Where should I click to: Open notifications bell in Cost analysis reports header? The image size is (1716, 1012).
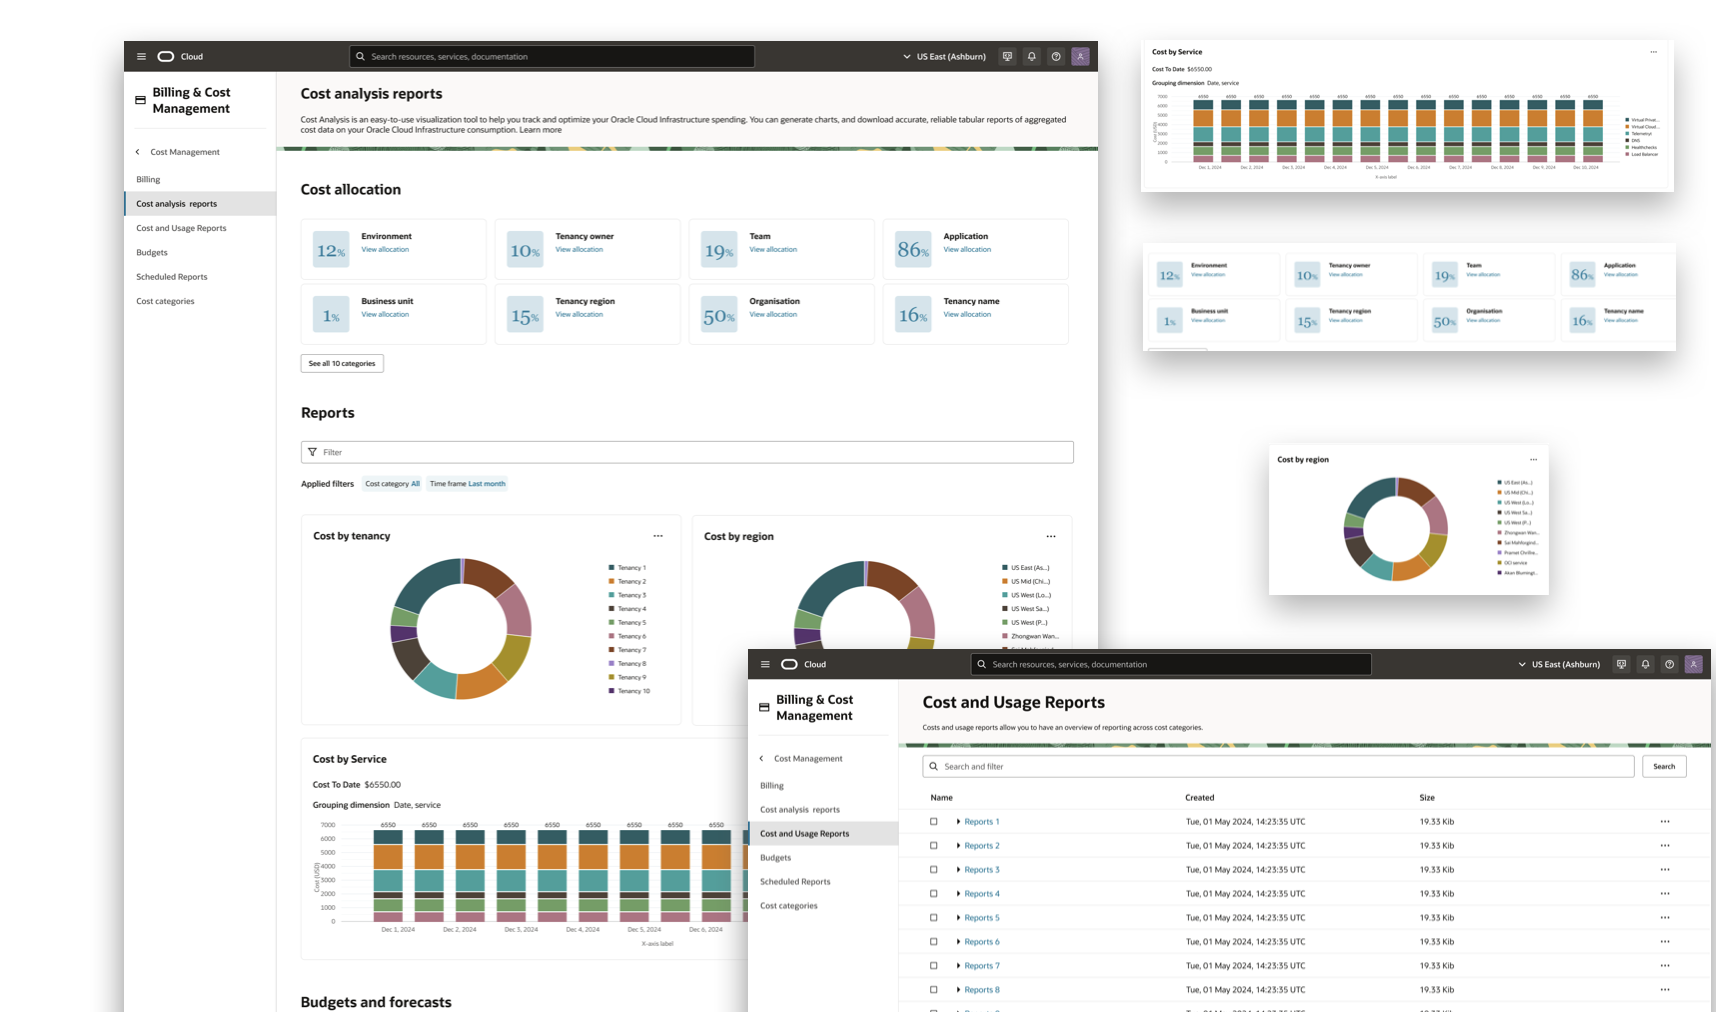click(x=1032, y=56)
